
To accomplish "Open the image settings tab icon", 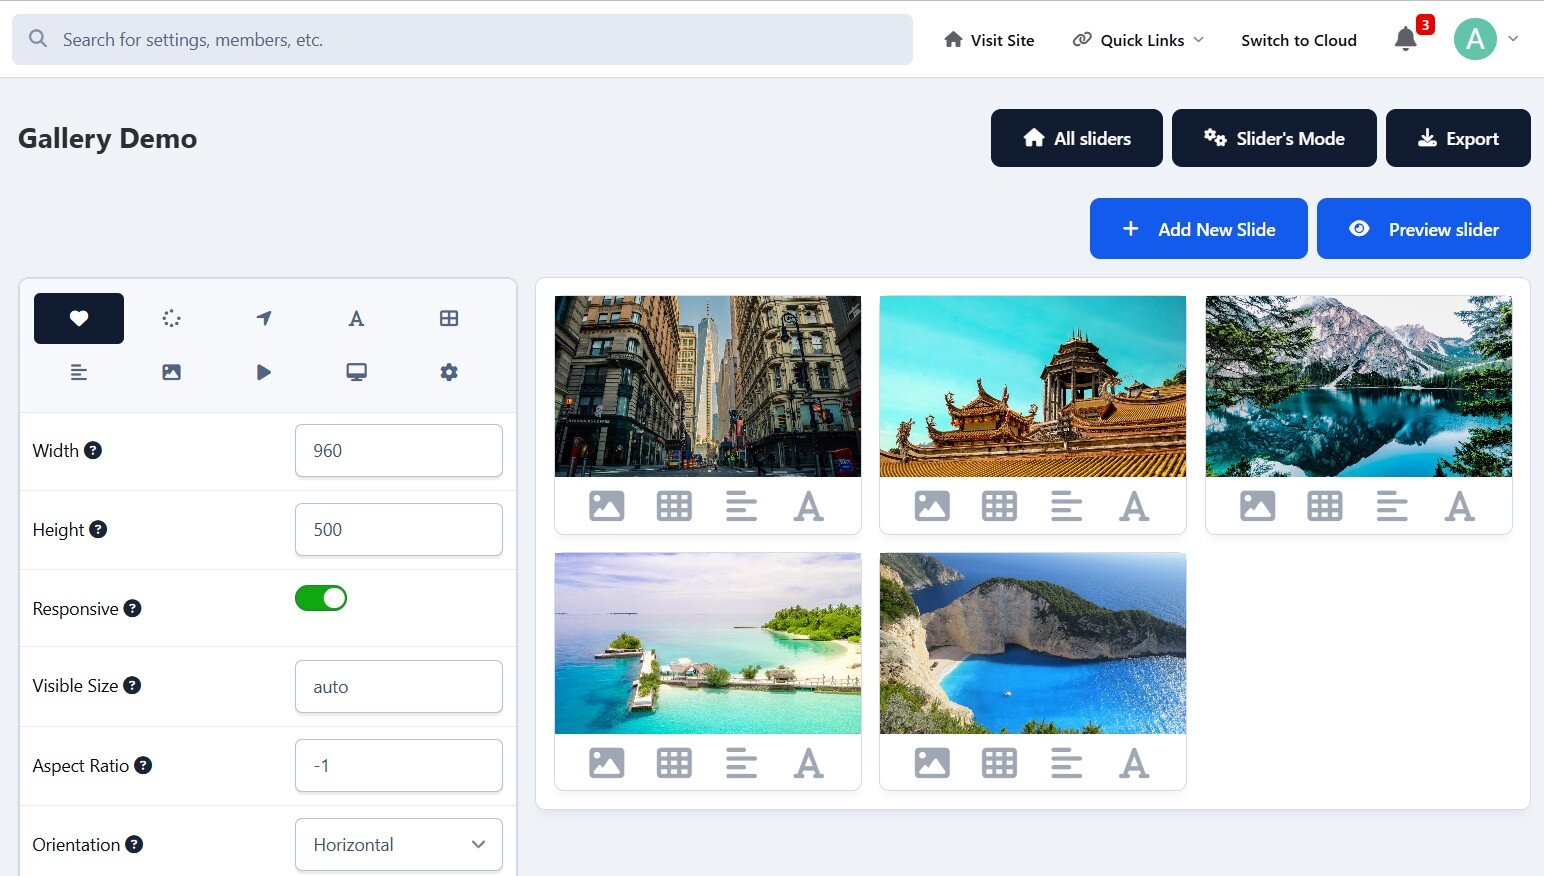I will 171,372.
